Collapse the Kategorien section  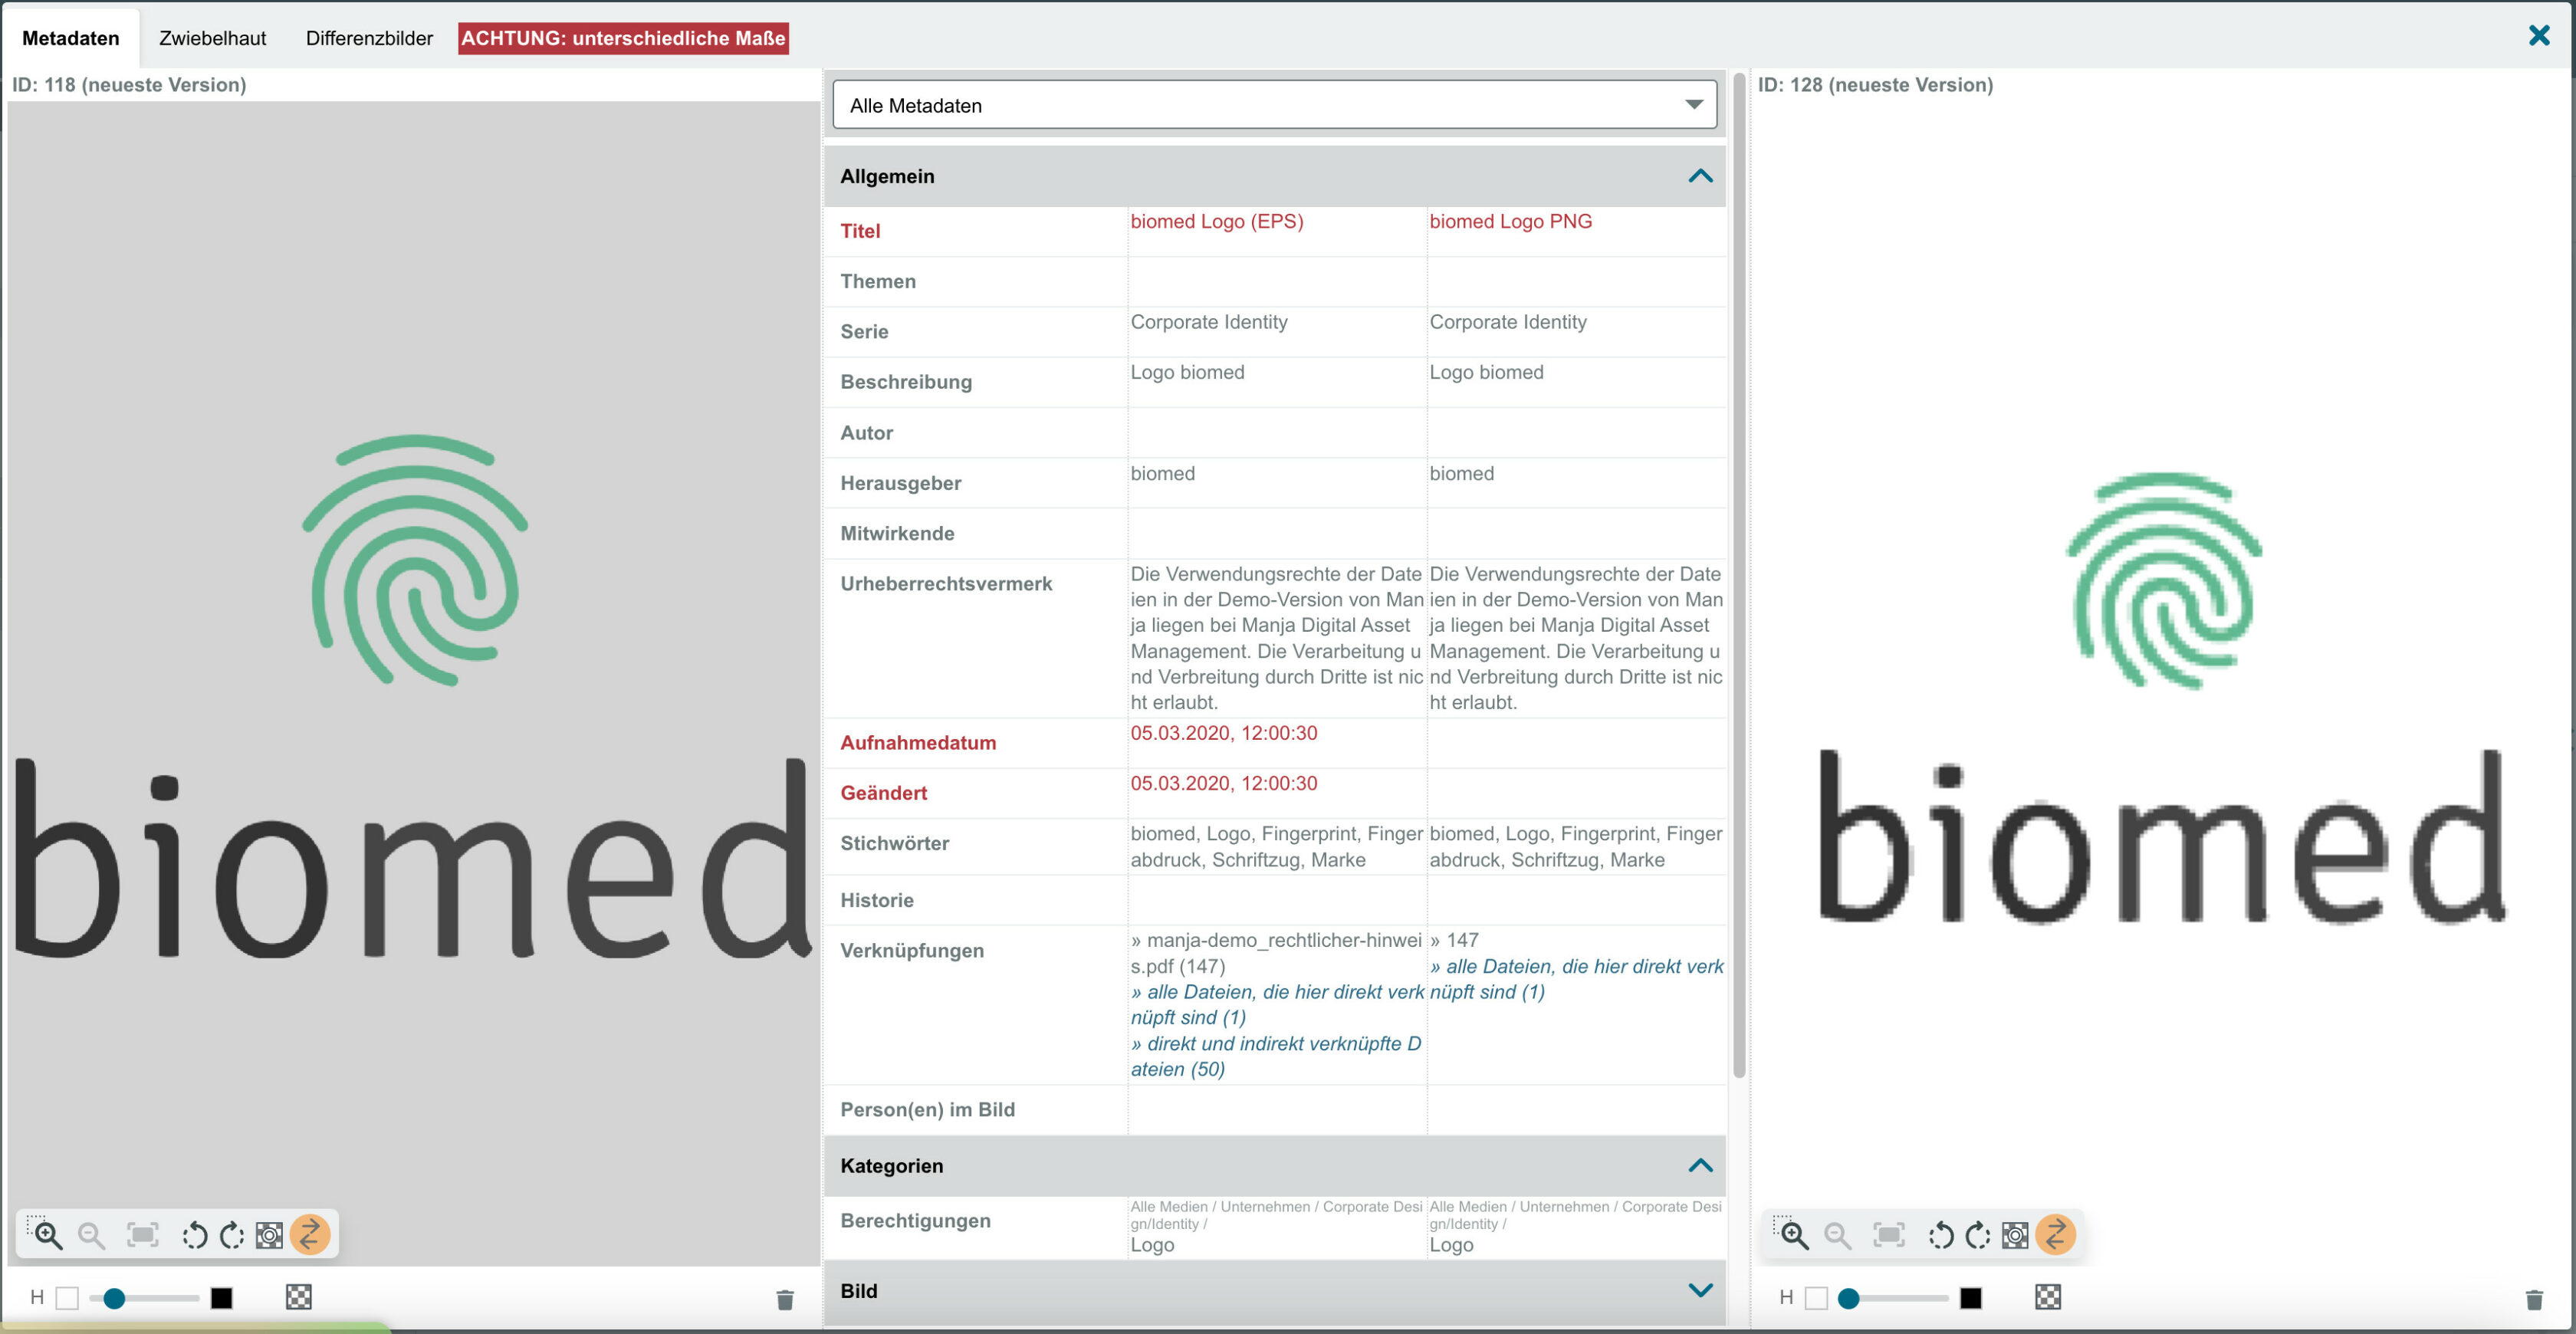[x=1701, y=1166]
